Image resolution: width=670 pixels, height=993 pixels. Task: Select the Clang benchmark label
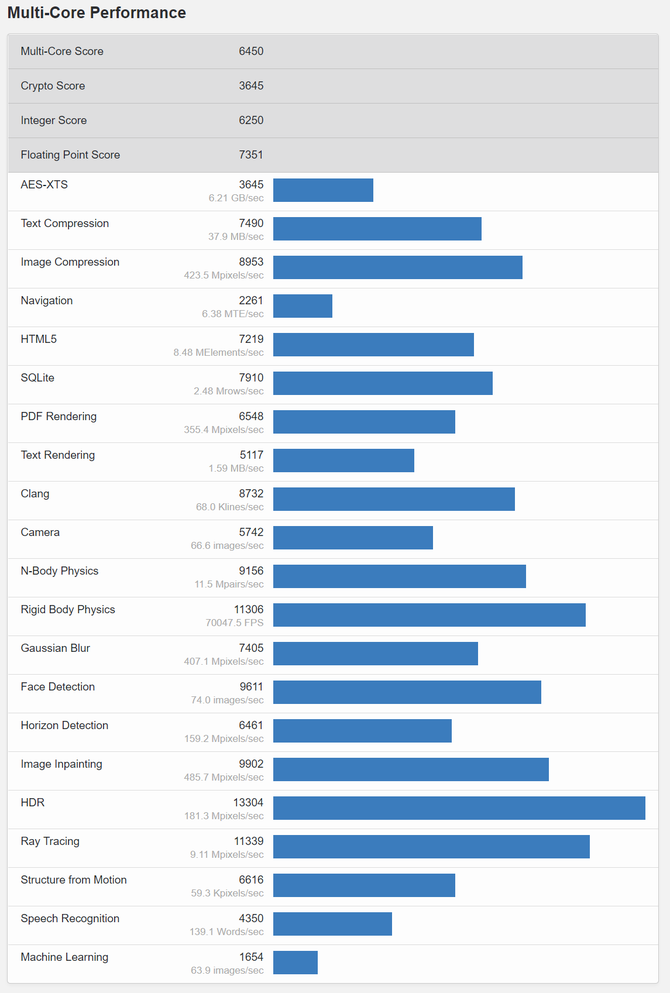click(x=35, y=494)
